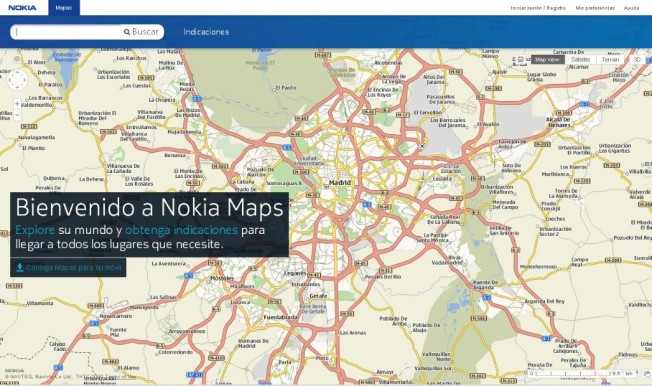Image resolution: width=652 pixels, height=386 pixels.
Task: Zoom in with the plus button
Action: [17, 104]
